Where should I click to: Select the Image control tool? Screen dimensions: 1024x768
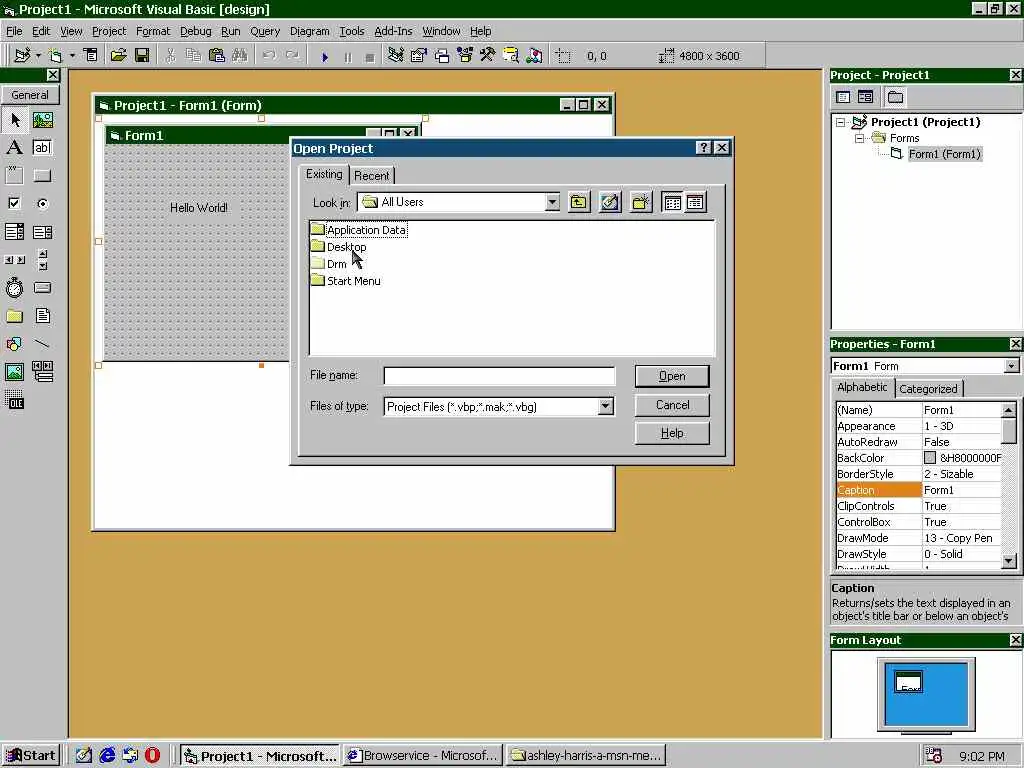click(14, 372)
